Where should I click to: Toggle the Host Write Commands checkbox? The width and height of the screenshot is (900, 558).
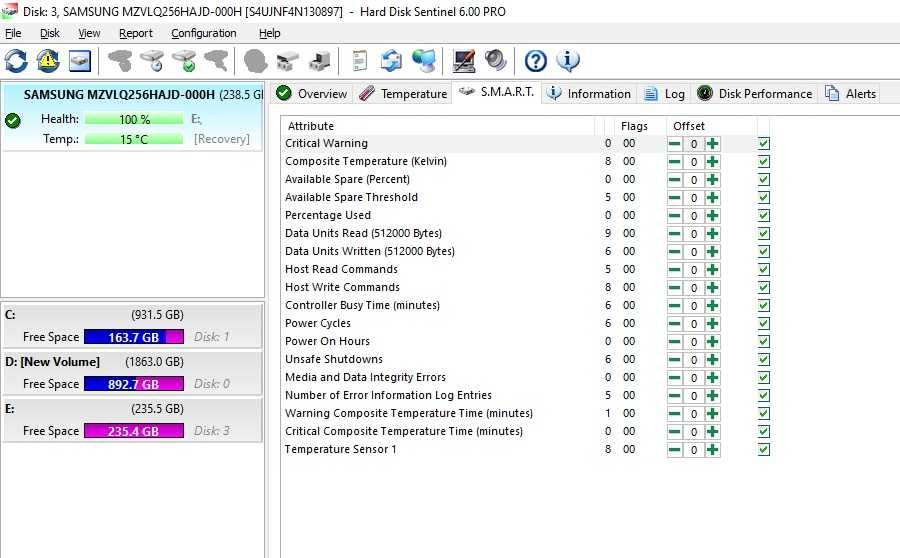(x=763, y=288)
